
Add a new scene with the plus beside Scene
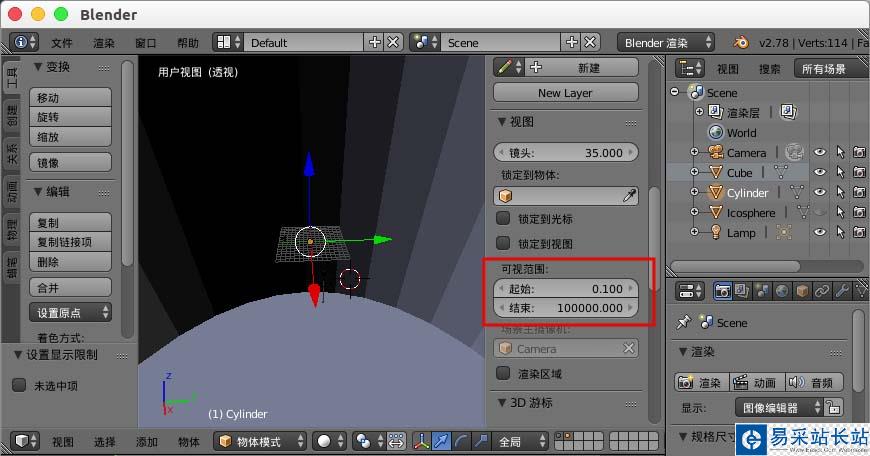571,42
